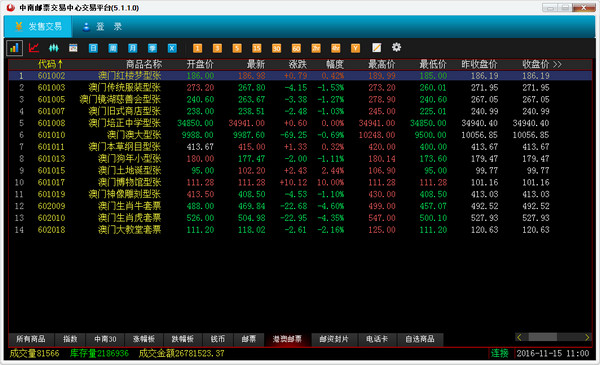The height and width of the screenshot is (365, 600).
Task: Select row 601013 澳门狗年小型张
Action: [300, 159]
